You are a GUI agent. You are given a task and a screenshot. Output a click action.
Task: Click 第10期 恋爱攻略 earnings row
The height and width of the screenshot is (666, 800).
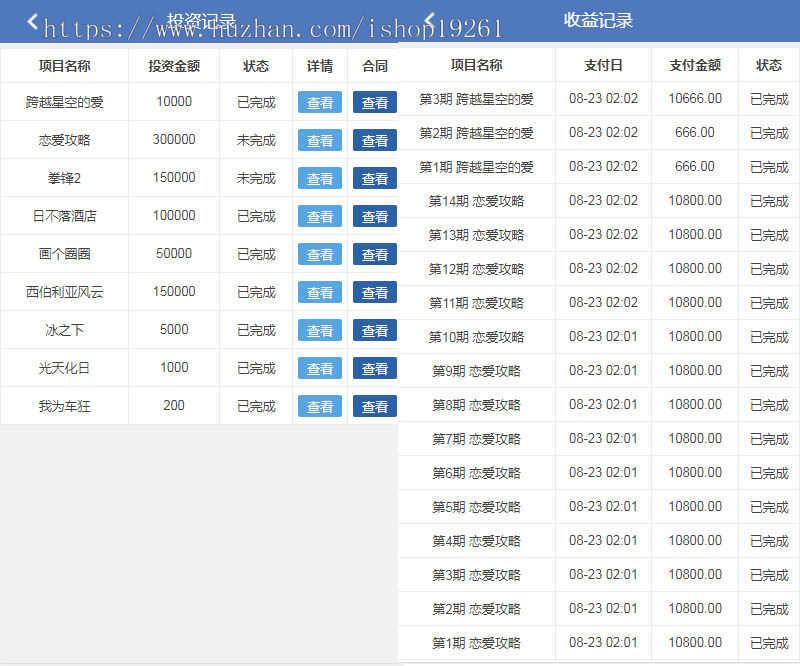(598, 337)
